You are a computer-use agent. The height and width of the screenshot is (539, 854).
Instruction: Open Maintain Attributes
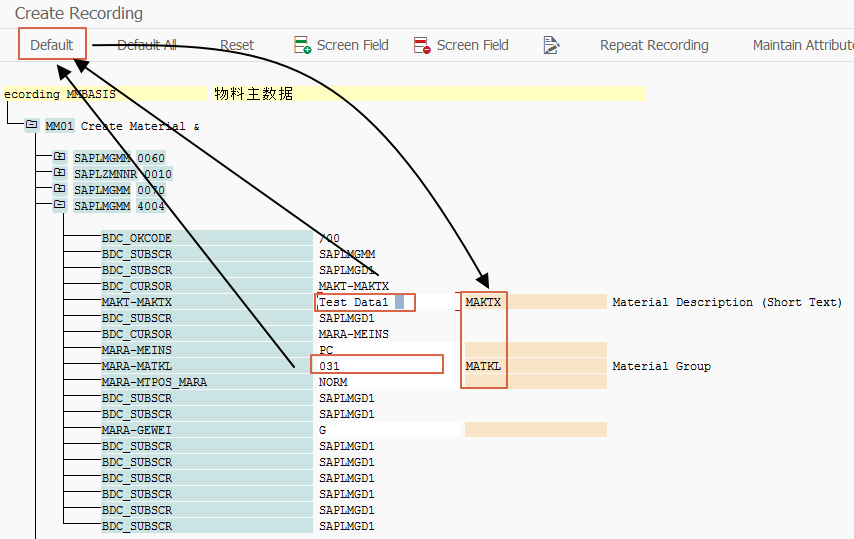point(803,45)
